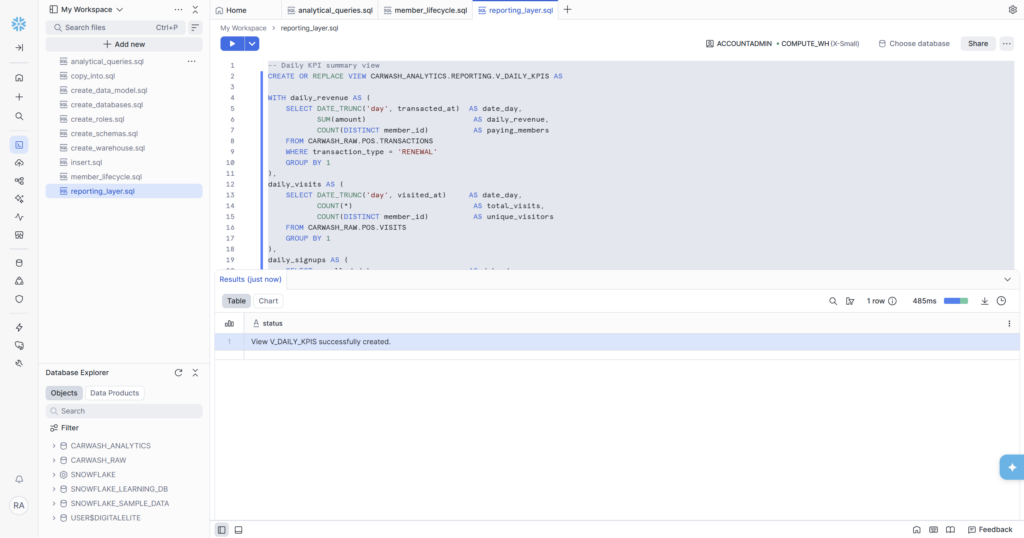Viewport: 1024px width, 538px height.
Task: Click the Run query play button
Action: [231, 44]
